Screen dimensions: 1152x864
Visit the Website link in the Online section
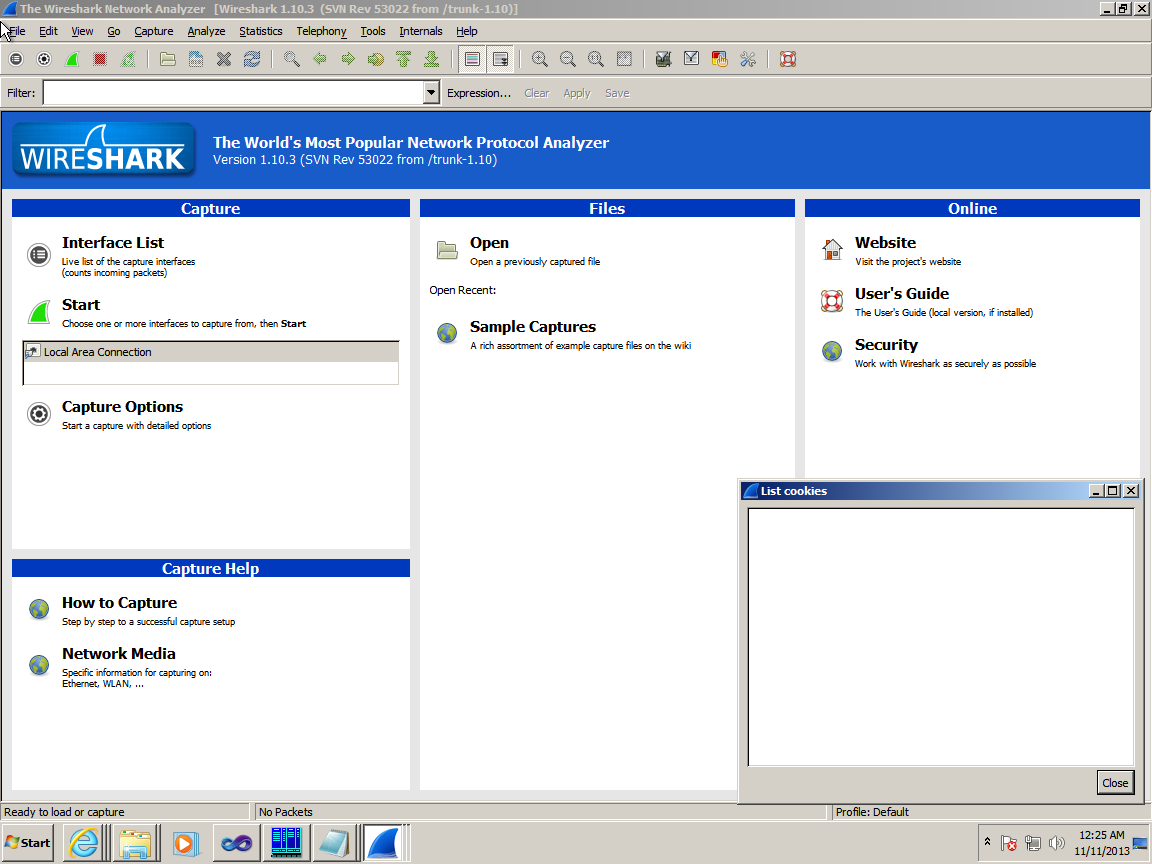point(885,242)
